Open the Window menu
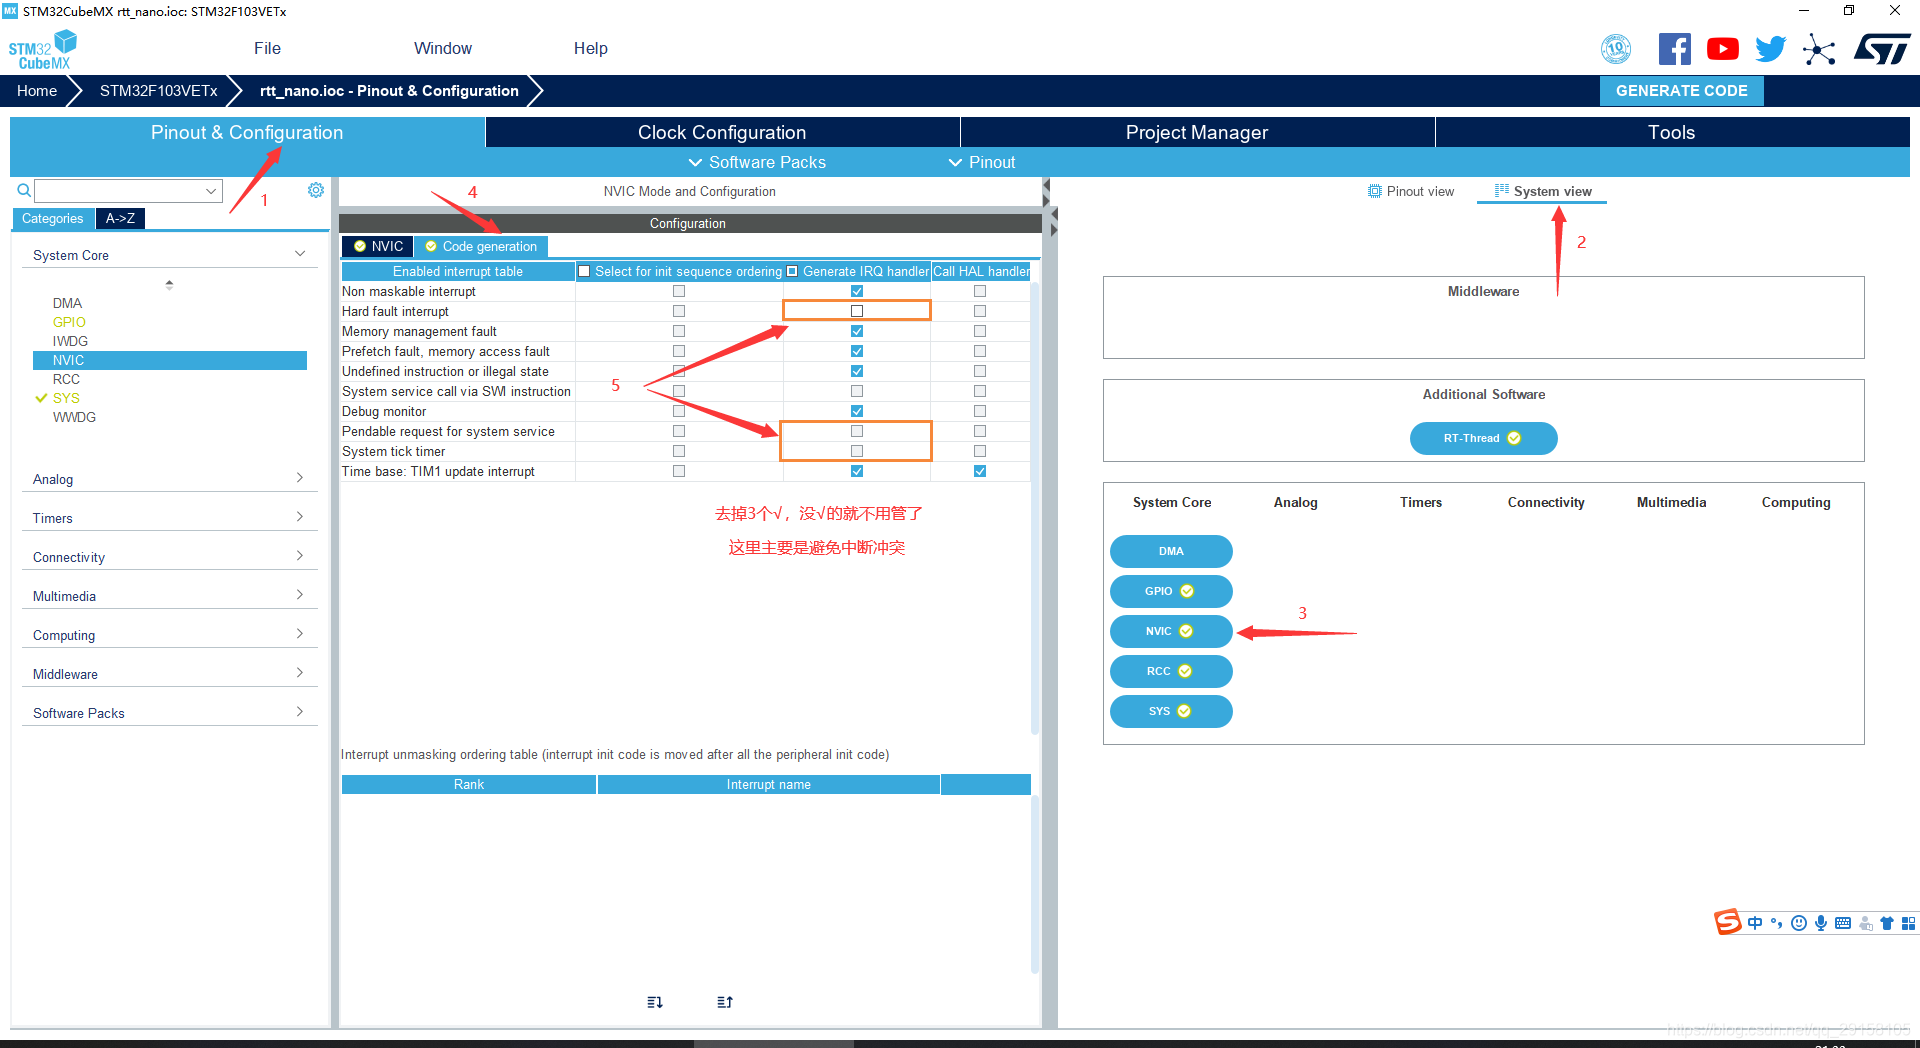Image resolution: width=1920 pixels, height=1048 pixels. (x=443, y=48)
